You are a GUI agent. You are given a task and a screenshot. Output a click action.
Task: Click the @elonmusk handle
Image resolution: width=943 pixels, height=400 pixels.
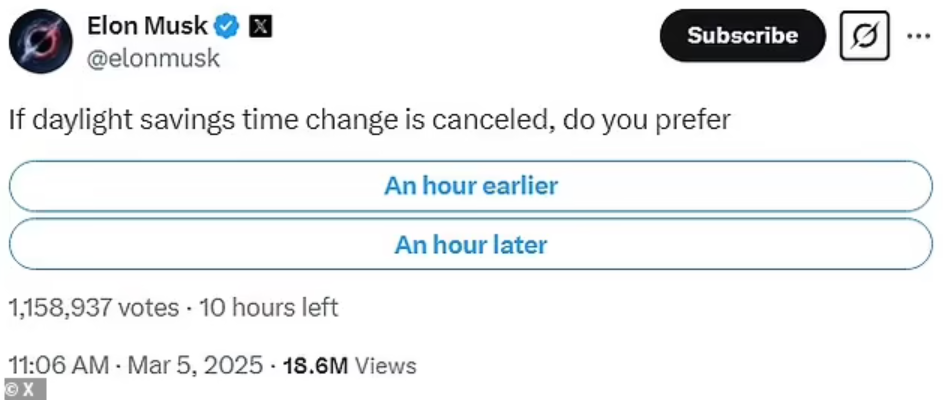pyautogui.click(x=153, y=59)
